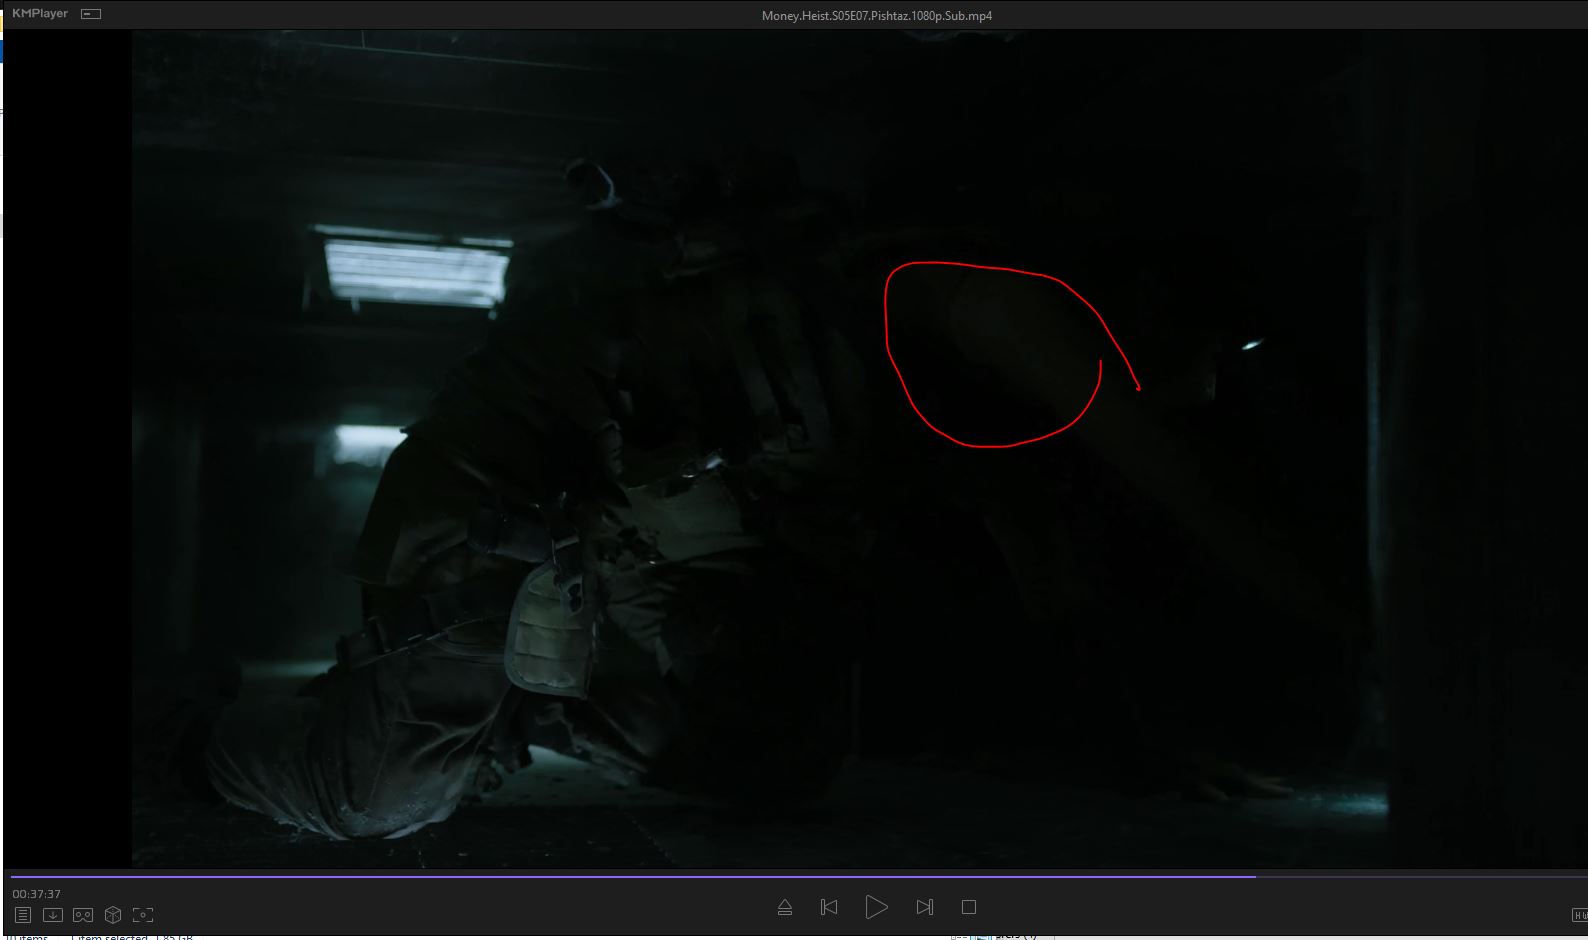The width and height of the screenshot is (1588, 940).
Task: Click the eject/open file icon
Action: pyautogui.click(x=785, y=907)
